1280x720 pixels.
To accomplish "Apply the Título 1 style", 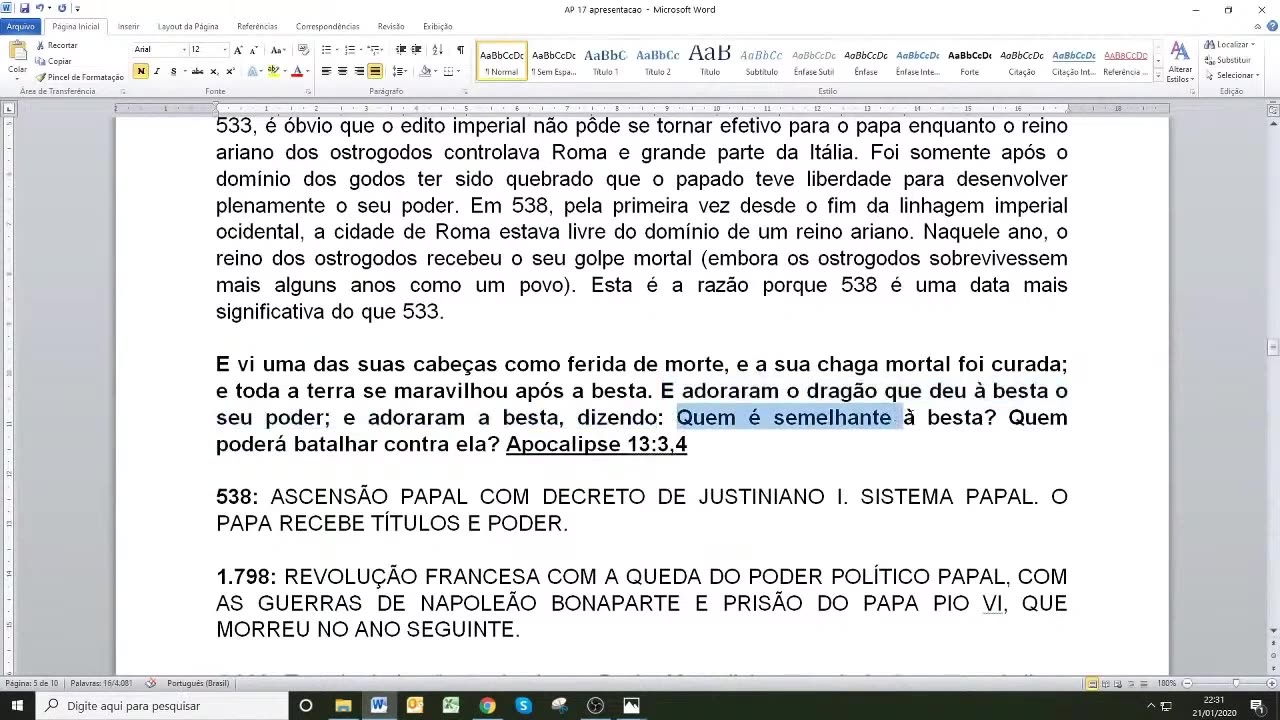I will tap(605, 61).
